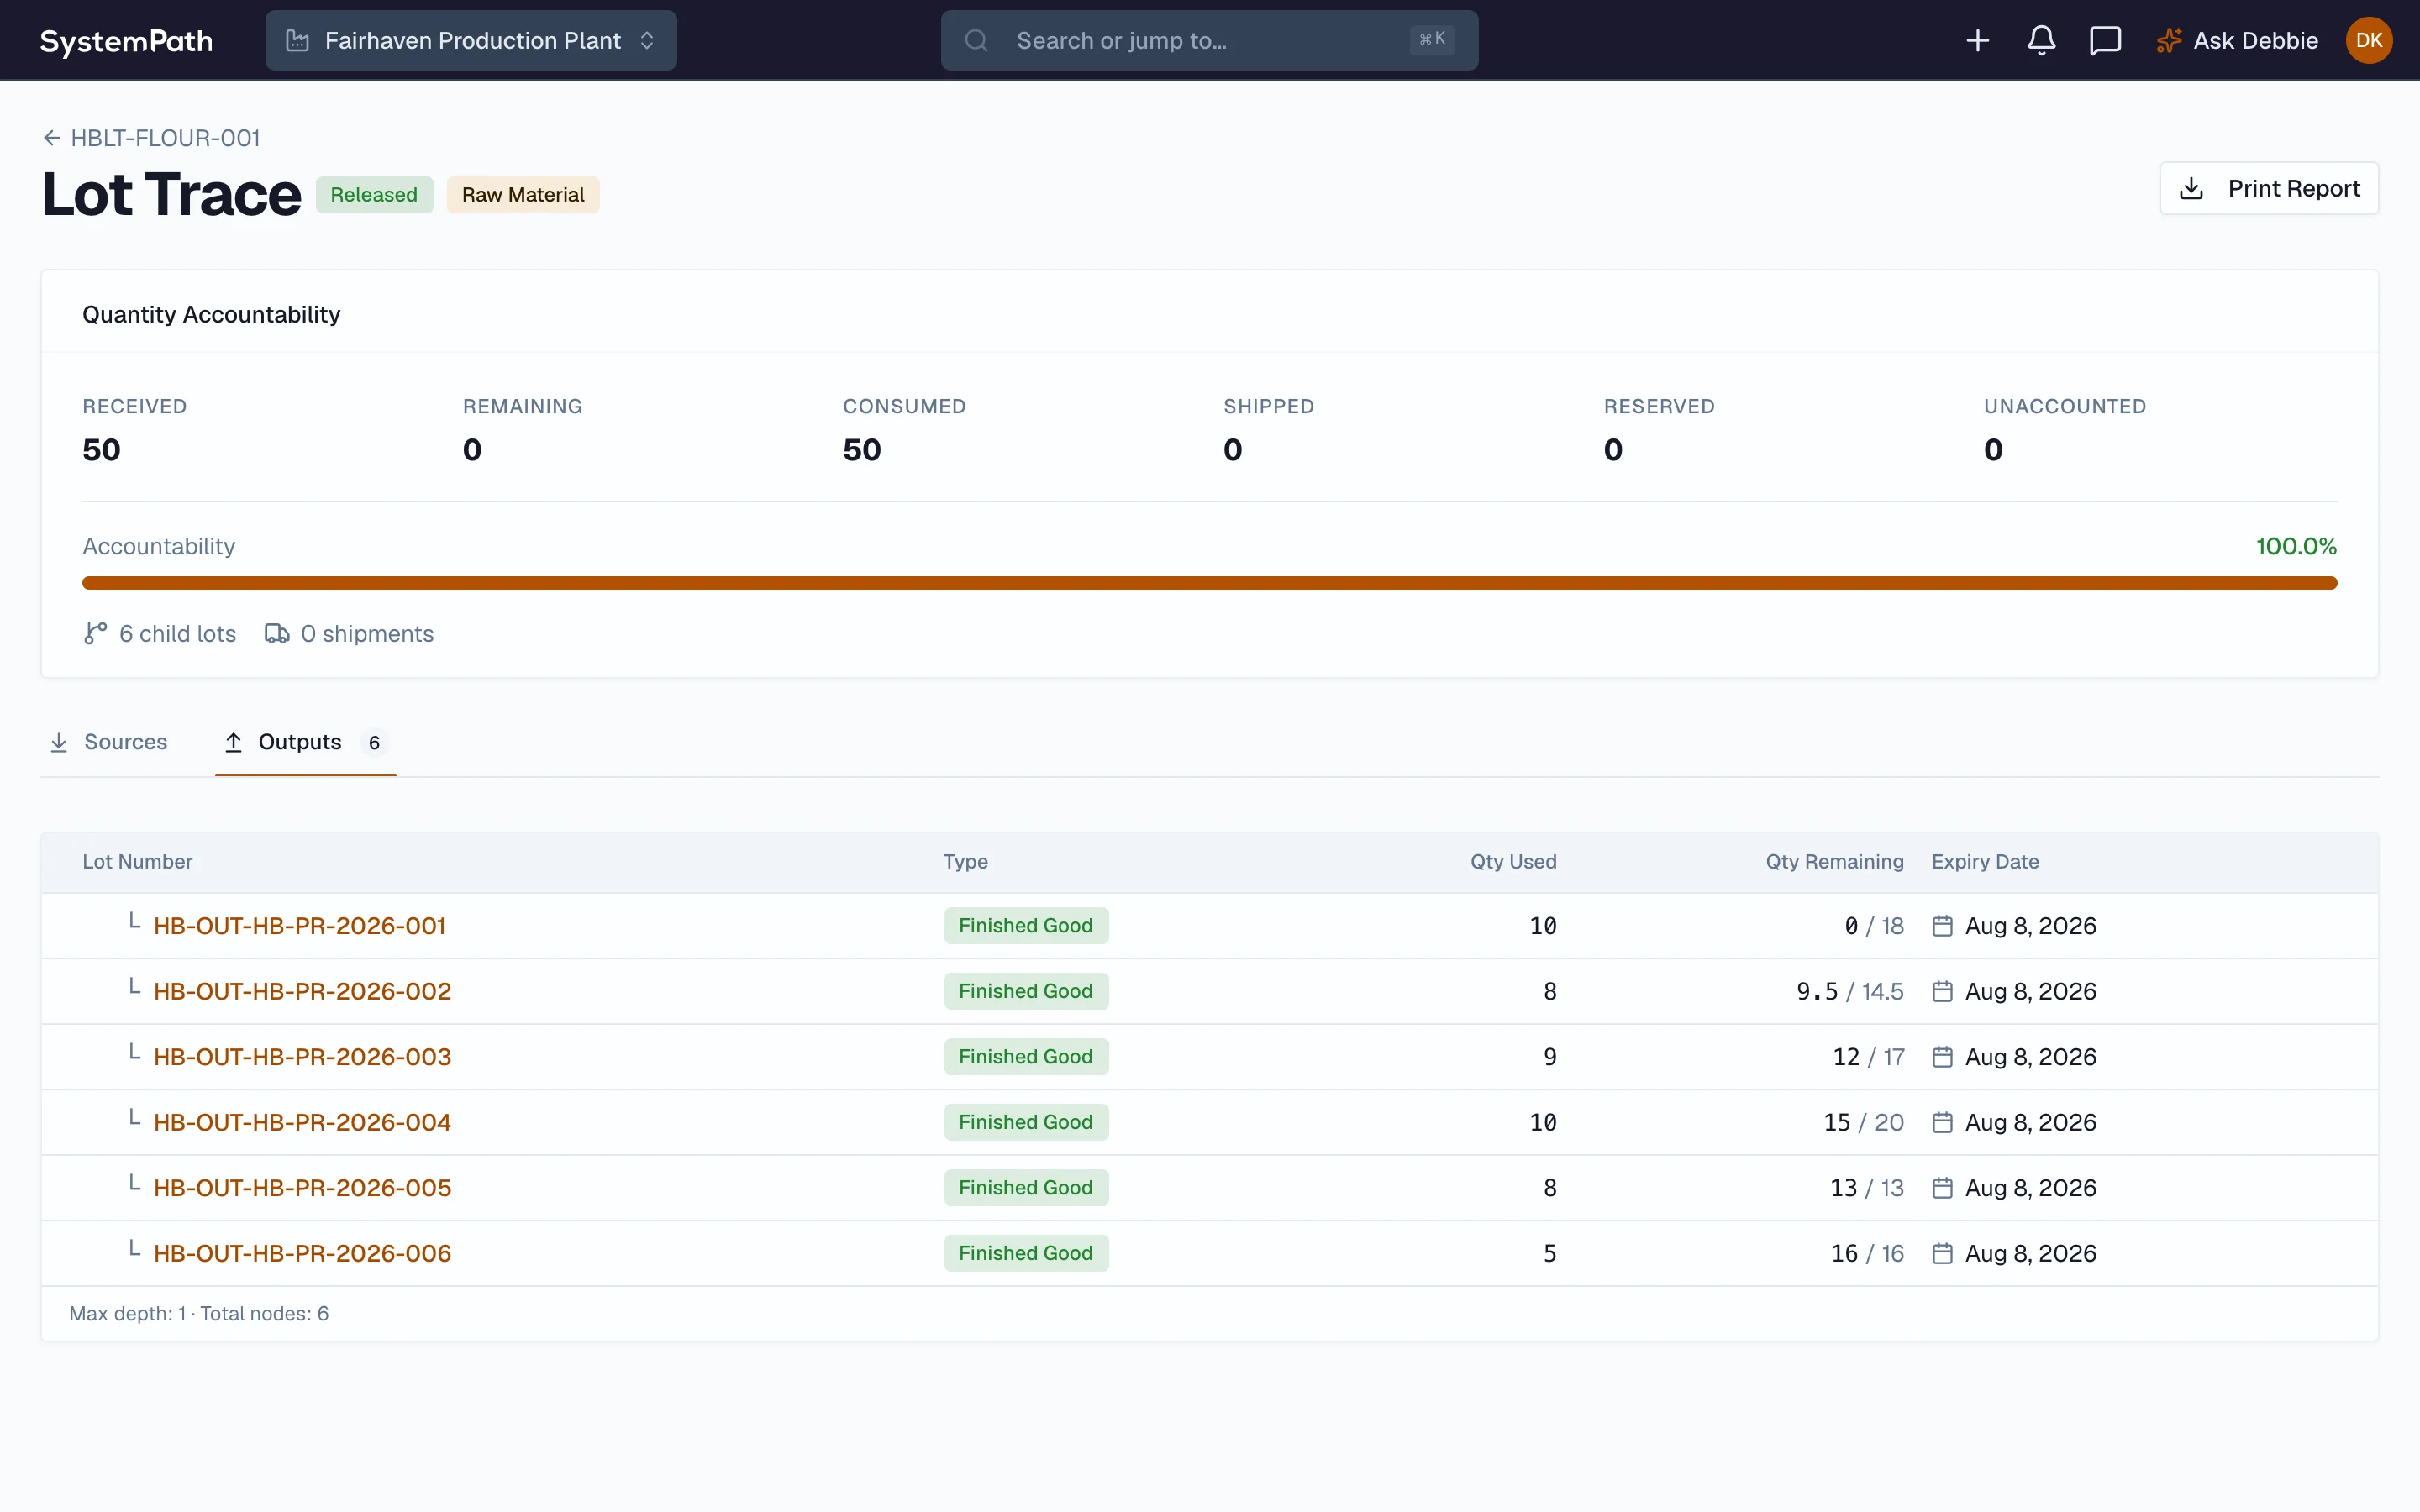Switch to the Sources tab
The width and height of the screenshot is (2420, 1512).
point(109,743)
